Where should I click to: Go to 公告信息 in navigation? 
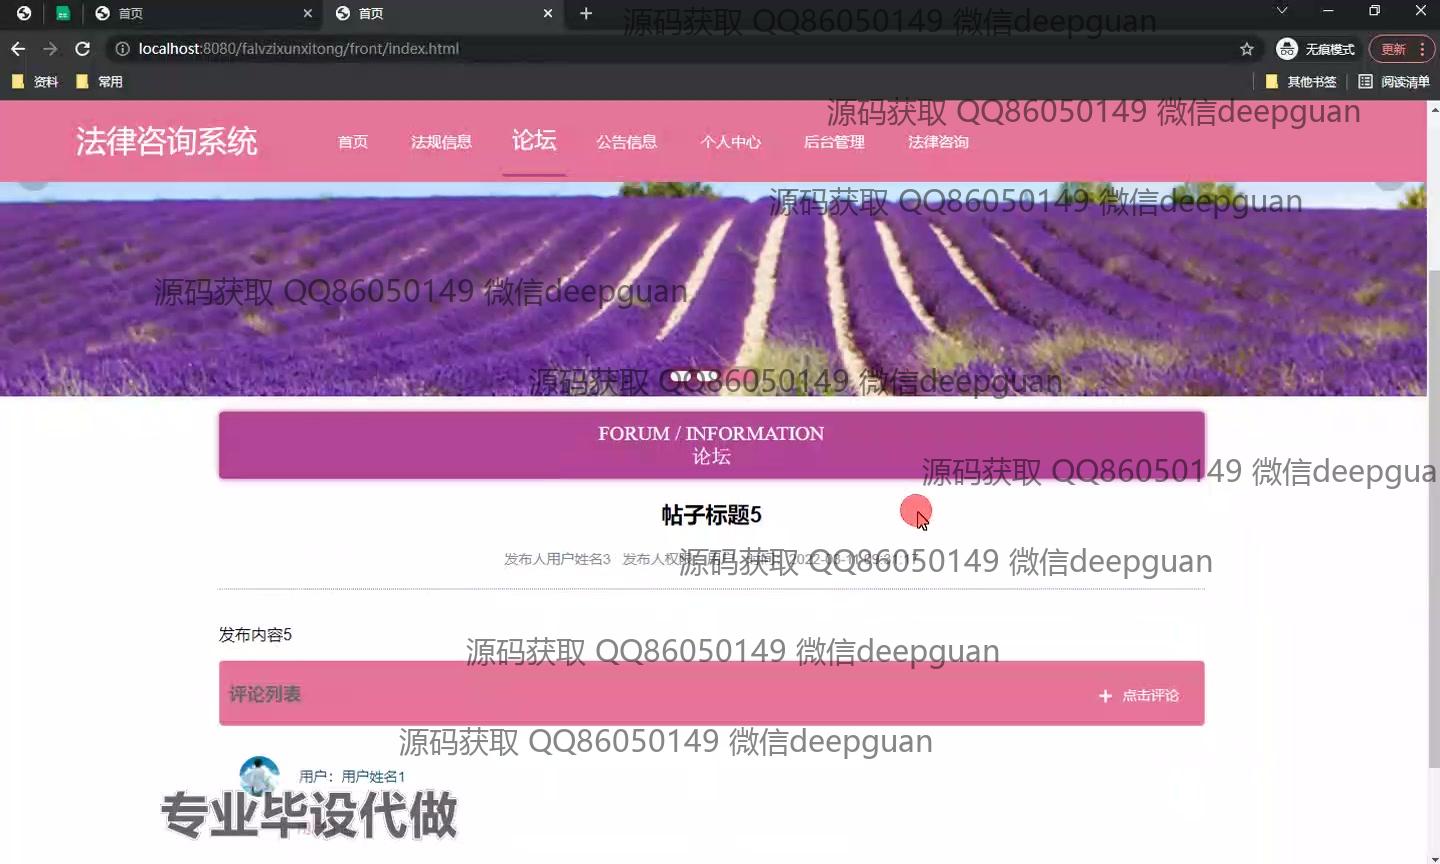coord(626,142)
